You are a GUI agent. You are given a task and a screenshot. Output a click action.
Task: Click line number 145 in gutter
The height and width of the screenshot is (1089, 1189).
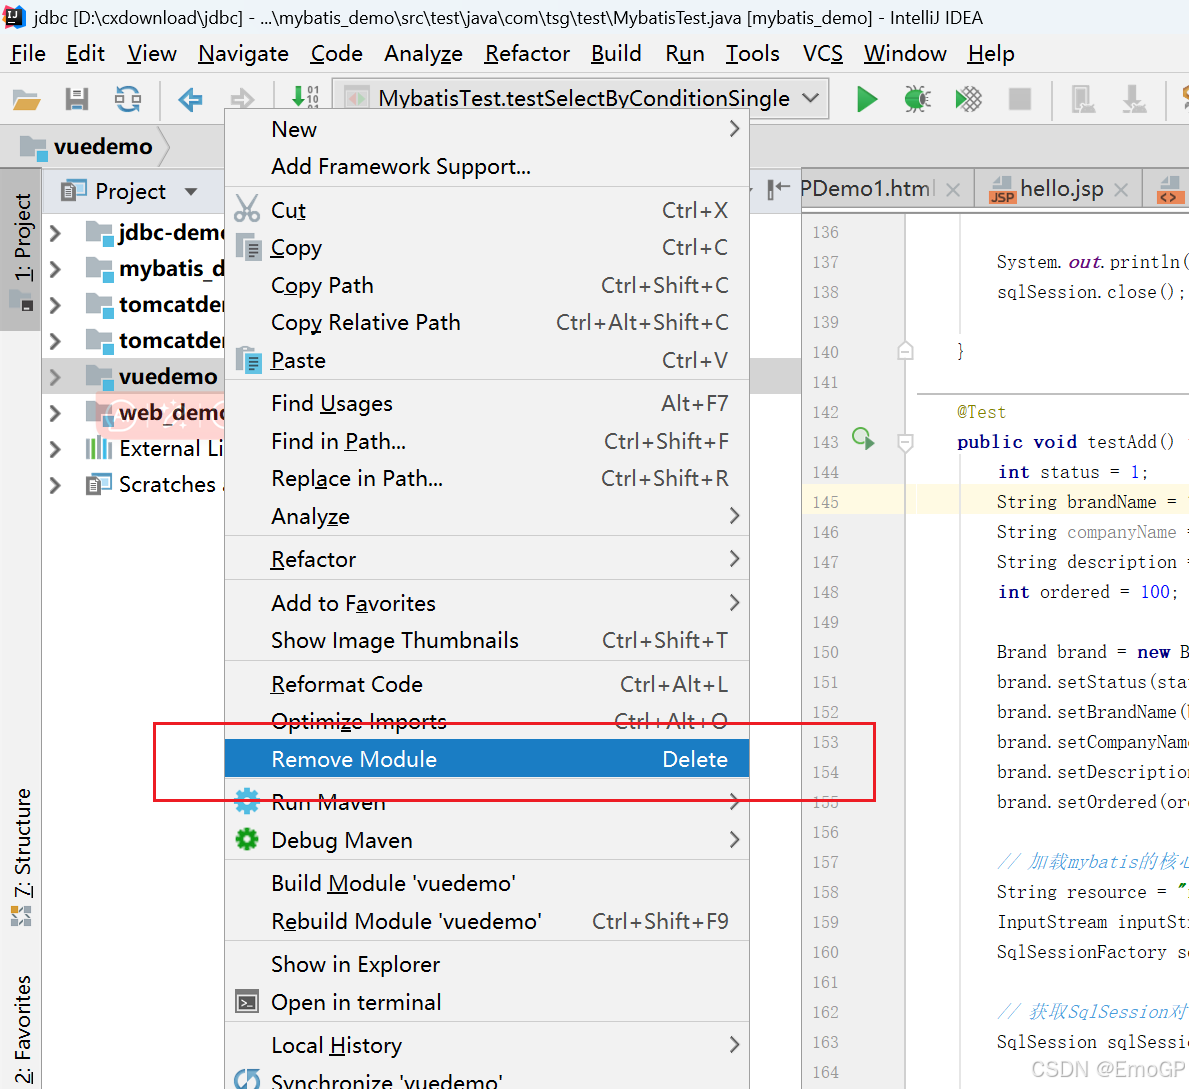825,502
